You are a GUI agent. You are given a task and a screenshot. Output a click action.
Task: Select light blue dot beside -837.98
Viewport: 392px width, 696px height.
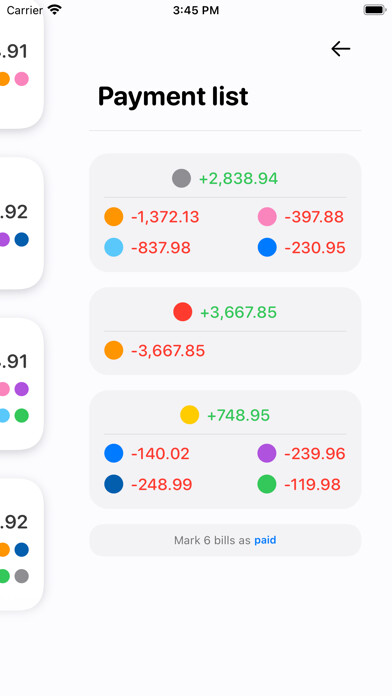click(114, 247)
